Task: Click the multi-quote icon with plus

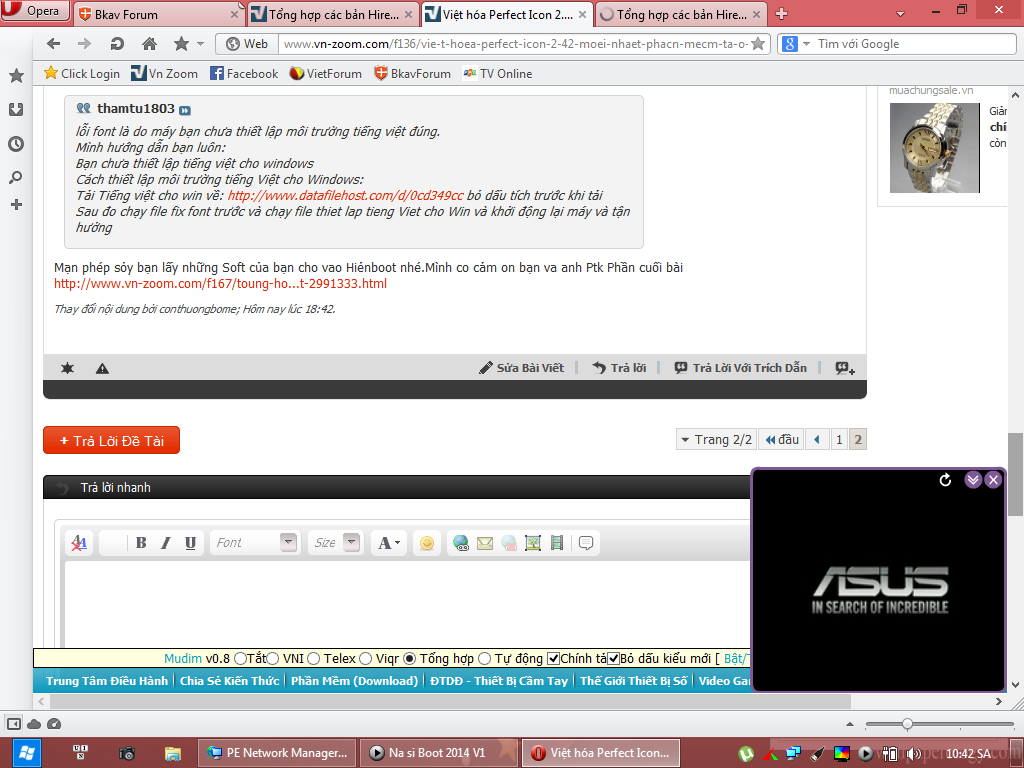Action: click(845, 368)
